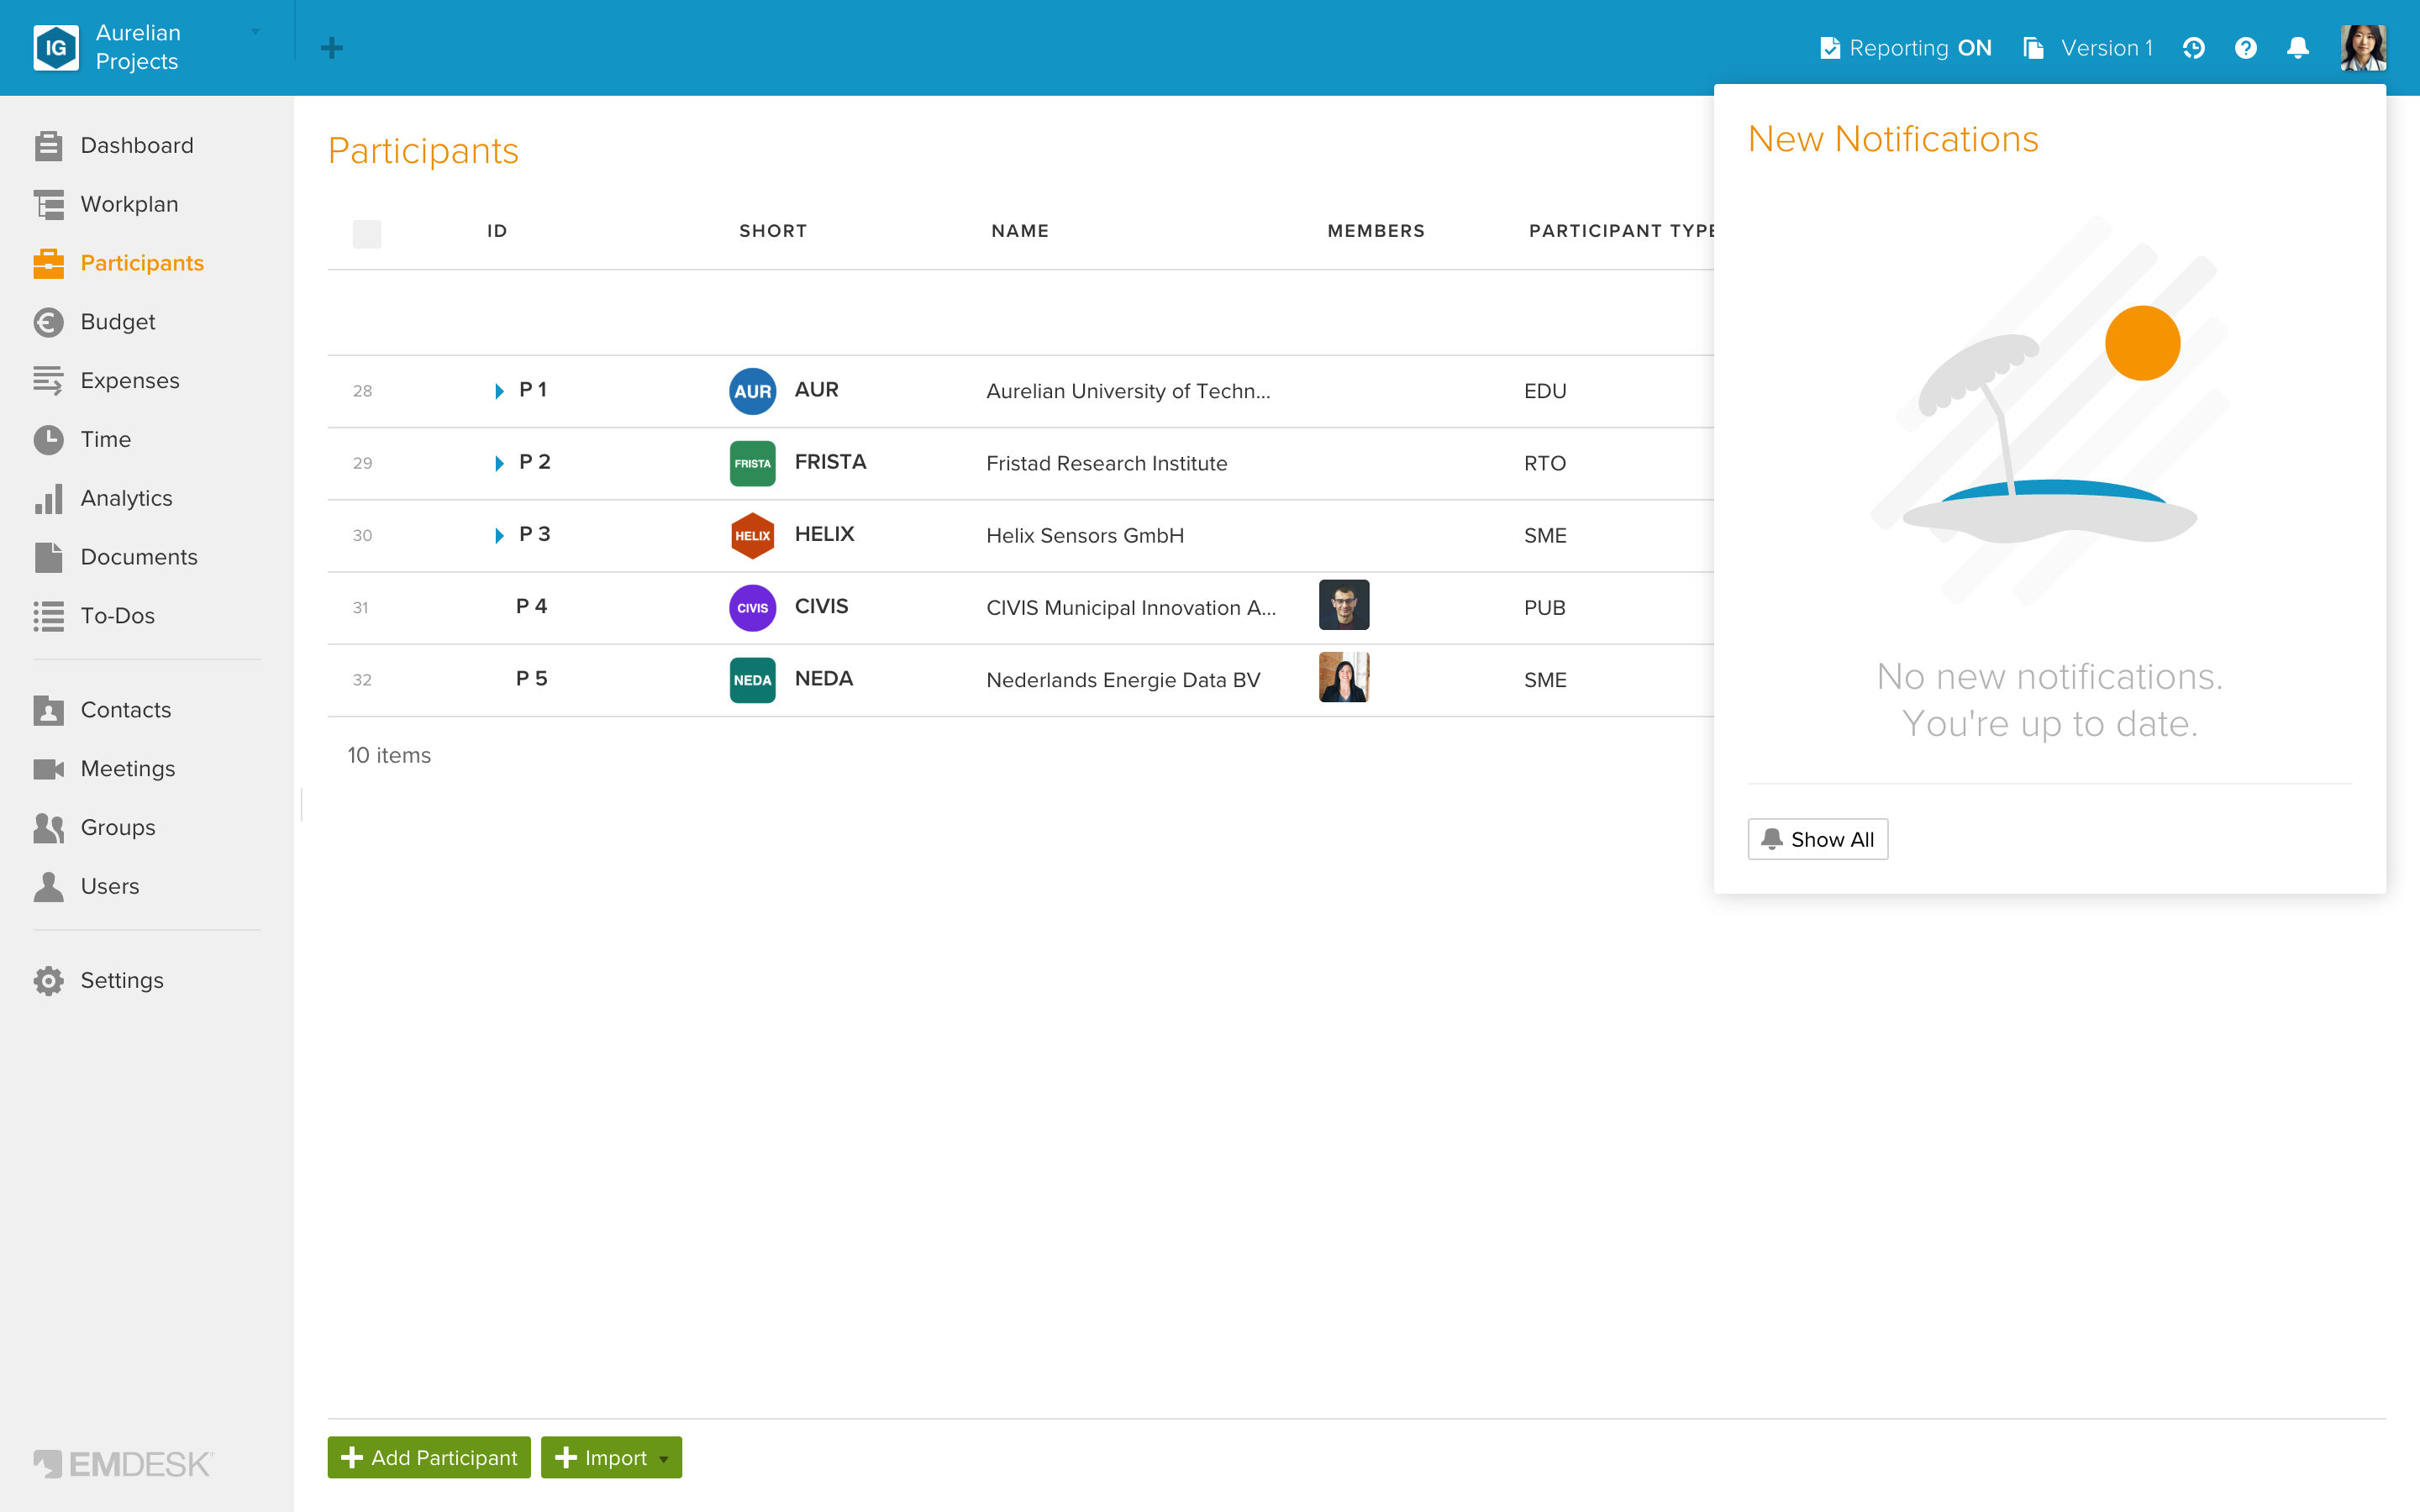Click the Analytics bar chart icon
2420x1512 pixels.
48,498
